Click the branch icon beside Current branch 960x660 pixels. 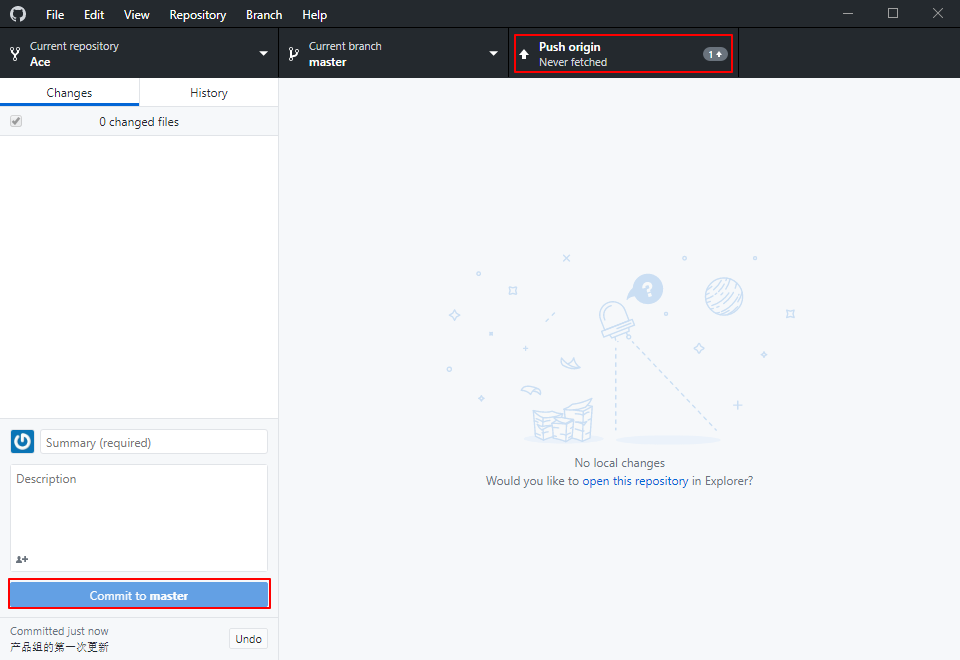[293, 54]
